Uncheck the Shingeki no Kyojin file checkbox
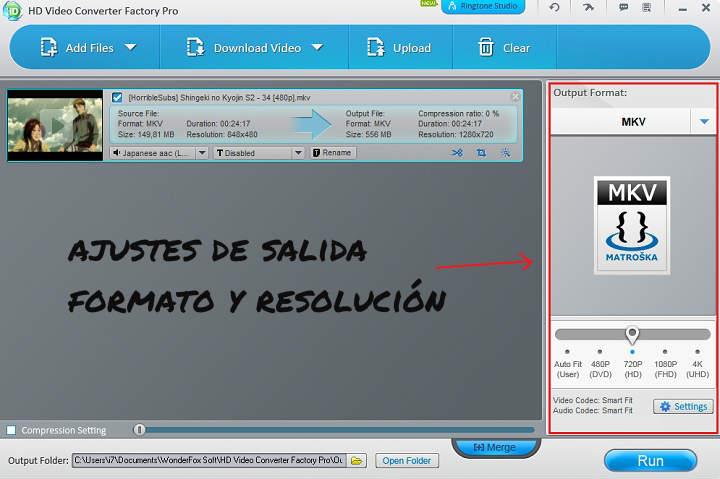This screenshot has width=720, height=479. (x=117, y=97)
